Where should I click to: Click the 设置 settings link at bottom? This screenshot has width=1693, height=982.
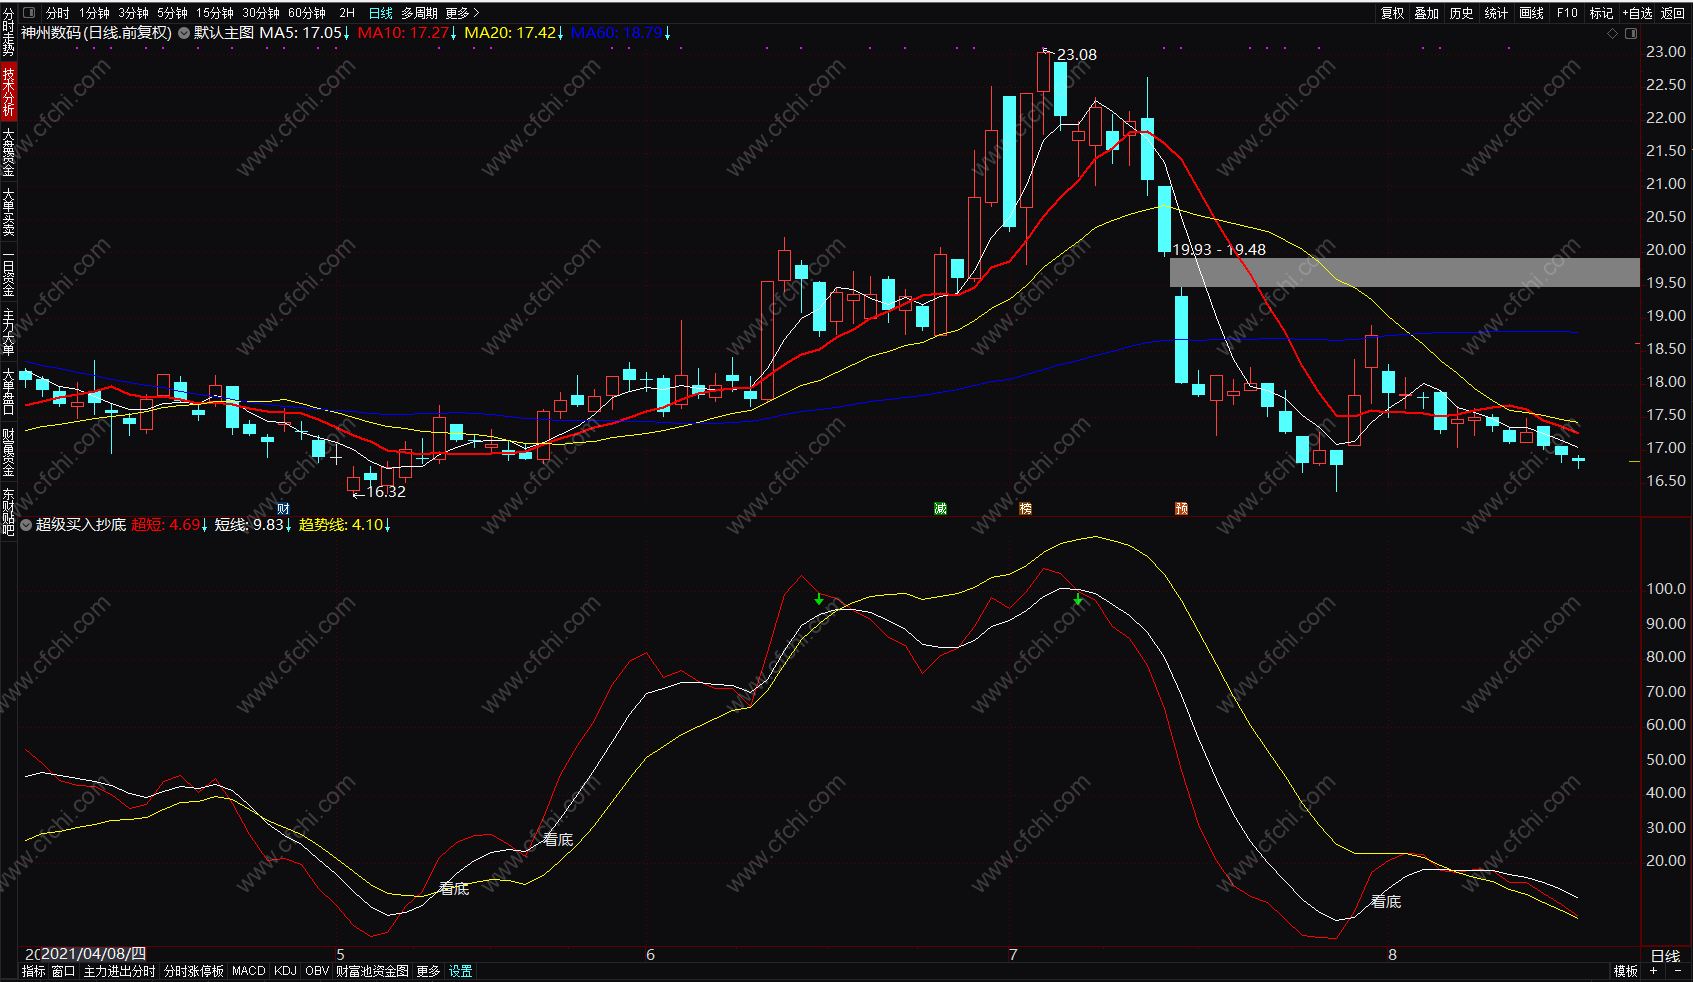tap(460, 971)
